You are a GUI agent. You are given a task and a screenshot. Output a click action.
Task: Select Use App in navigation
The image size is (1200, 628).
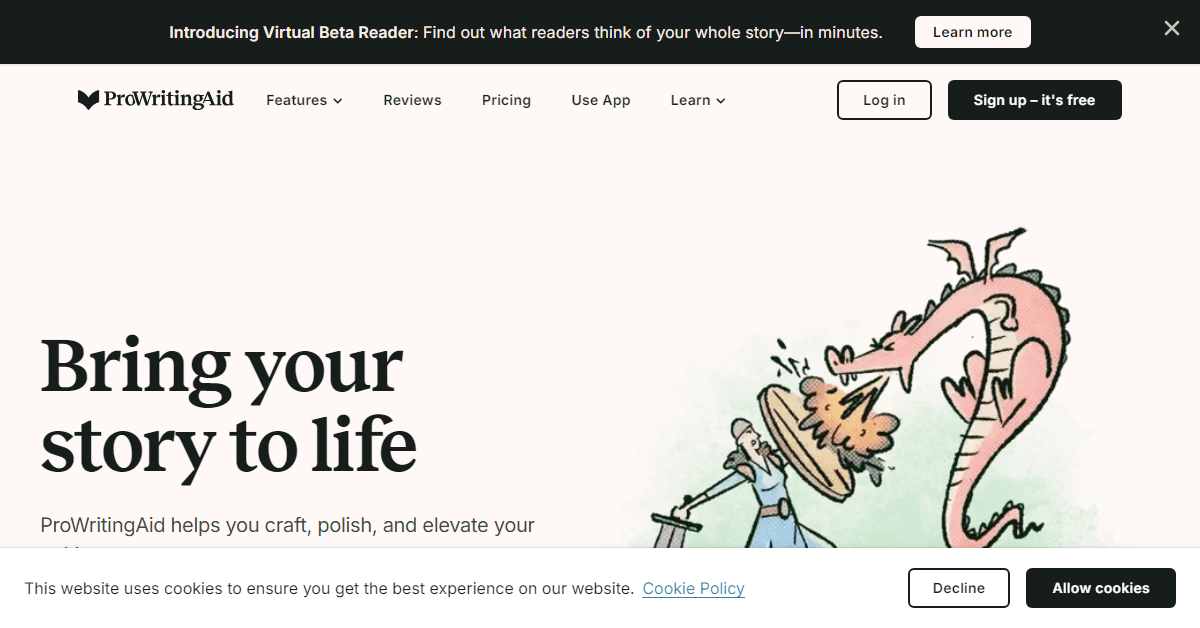[601, 100]
